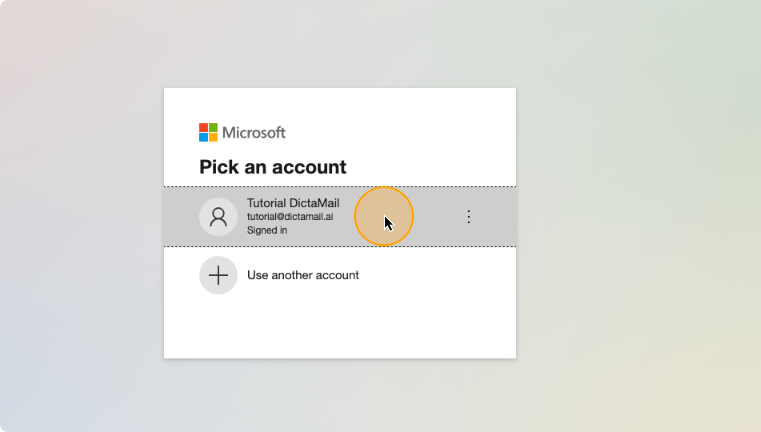Click the red square of Microsoft logo
Viewport: 761px width, 432px height.
click(x=203, y=128)
